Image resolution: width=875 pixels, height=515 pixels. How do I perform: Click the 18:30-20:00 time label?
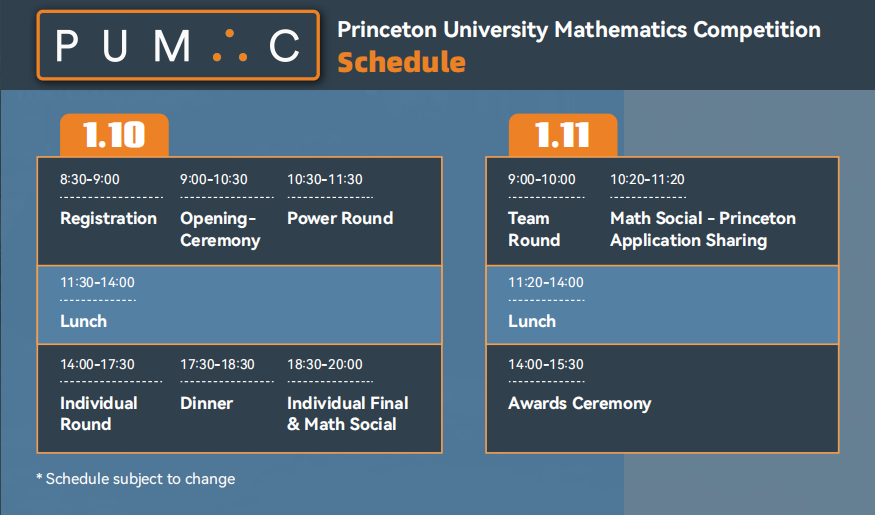tap(324, 365)
